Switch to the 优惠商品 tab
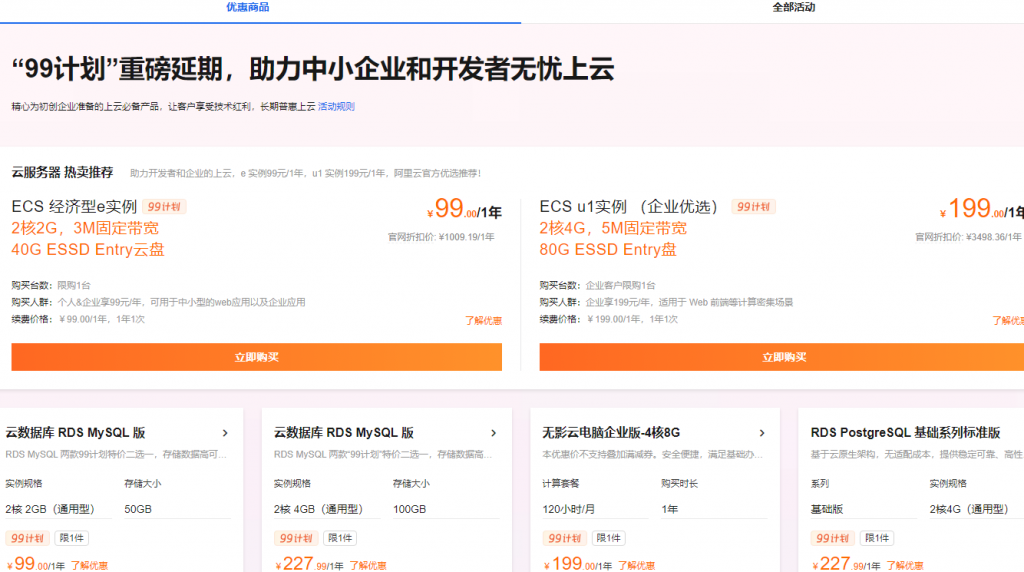 (247, 7)
